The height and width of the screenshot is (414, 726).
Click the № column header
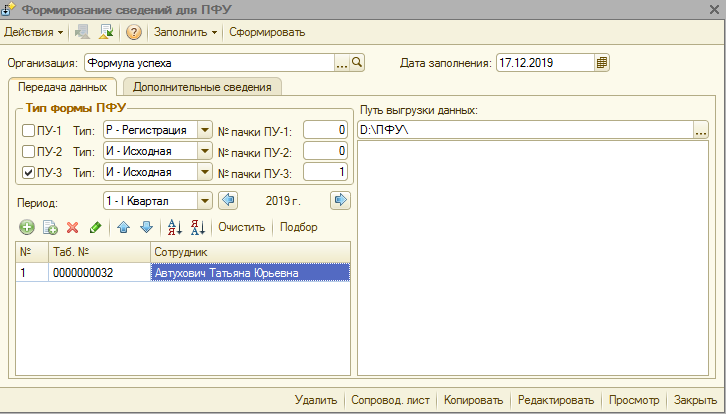(x=32, y=252)
